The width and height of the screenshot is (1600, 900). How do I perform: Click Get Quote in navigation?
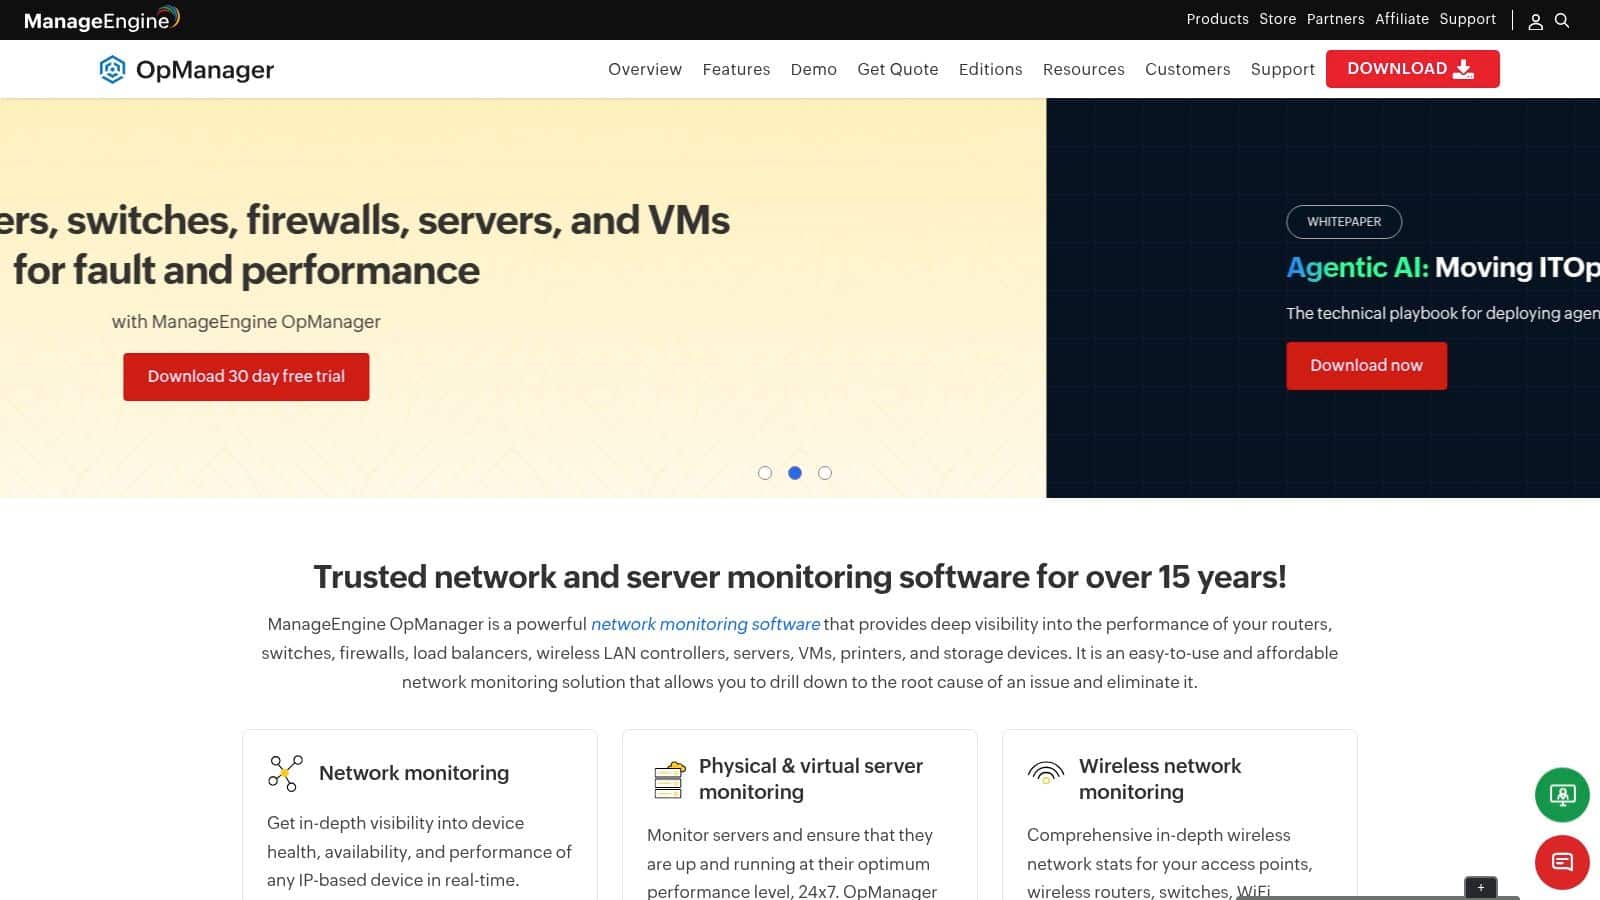(898, 69)
